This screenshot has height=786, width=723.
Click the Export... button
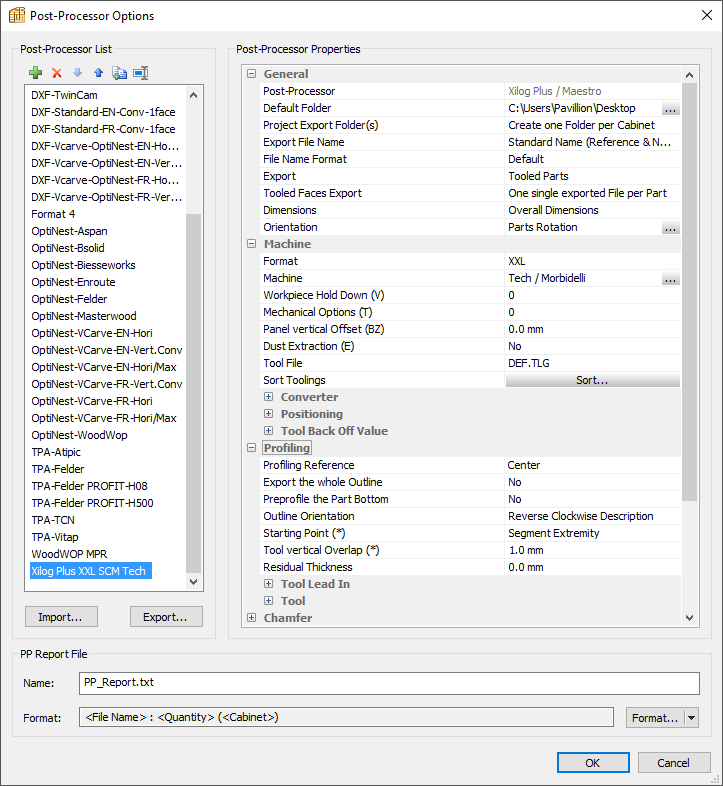coord(166,617)
